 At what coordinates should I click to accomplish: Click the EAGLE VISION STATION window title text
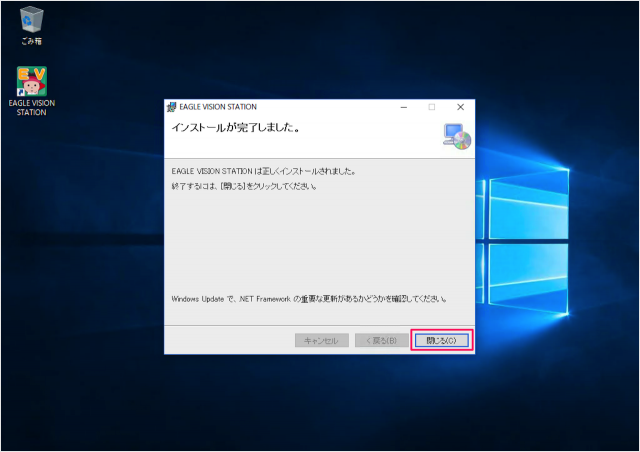218,107
